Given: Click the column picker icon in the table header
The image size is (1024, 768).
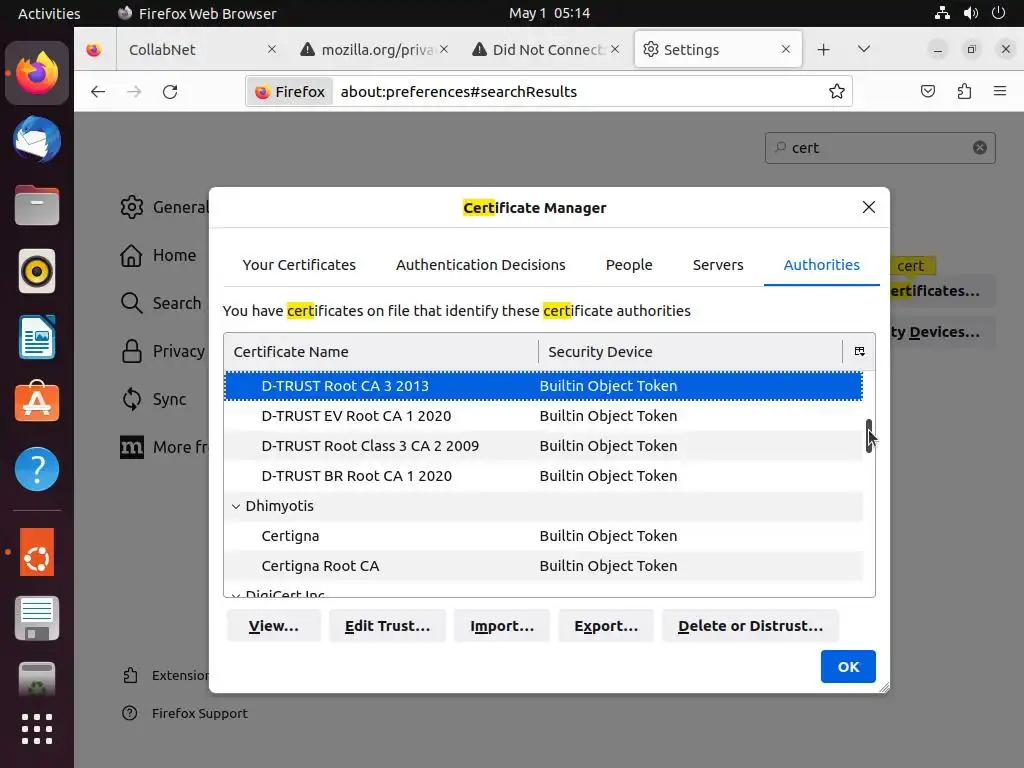Looking at the screenshot, I should tap(859, 351).
